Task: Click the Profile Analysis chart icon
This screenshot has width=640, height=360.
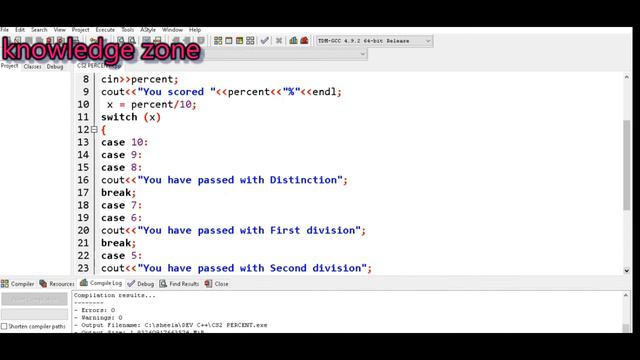Action: pyautogui.click(x=293, y=40)
